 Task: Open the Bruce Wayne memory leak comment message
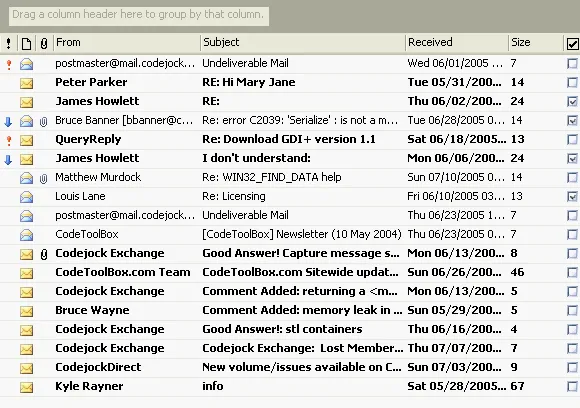click(x=290, y=310)
